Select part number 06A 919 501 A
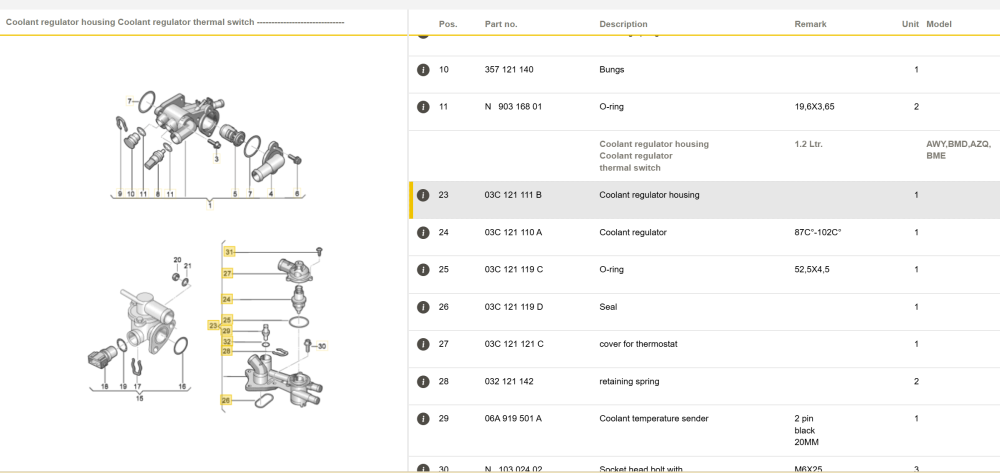Screen dimensions: 1000x473 coord(513,419)
